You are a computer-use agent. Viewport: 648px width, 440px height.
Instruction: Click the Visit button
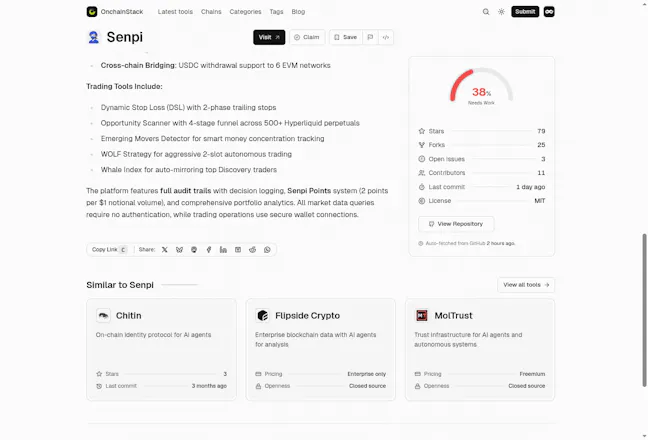click(269, 37)
